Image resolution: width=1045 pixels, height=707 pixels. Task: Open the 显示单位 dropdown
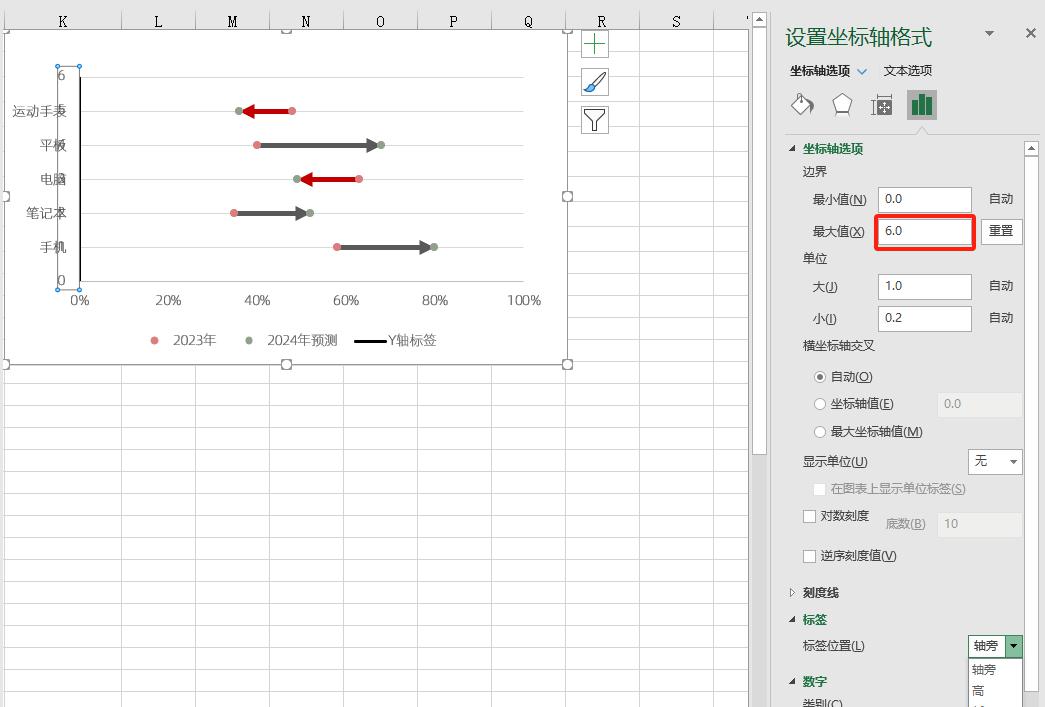[995, 461]
